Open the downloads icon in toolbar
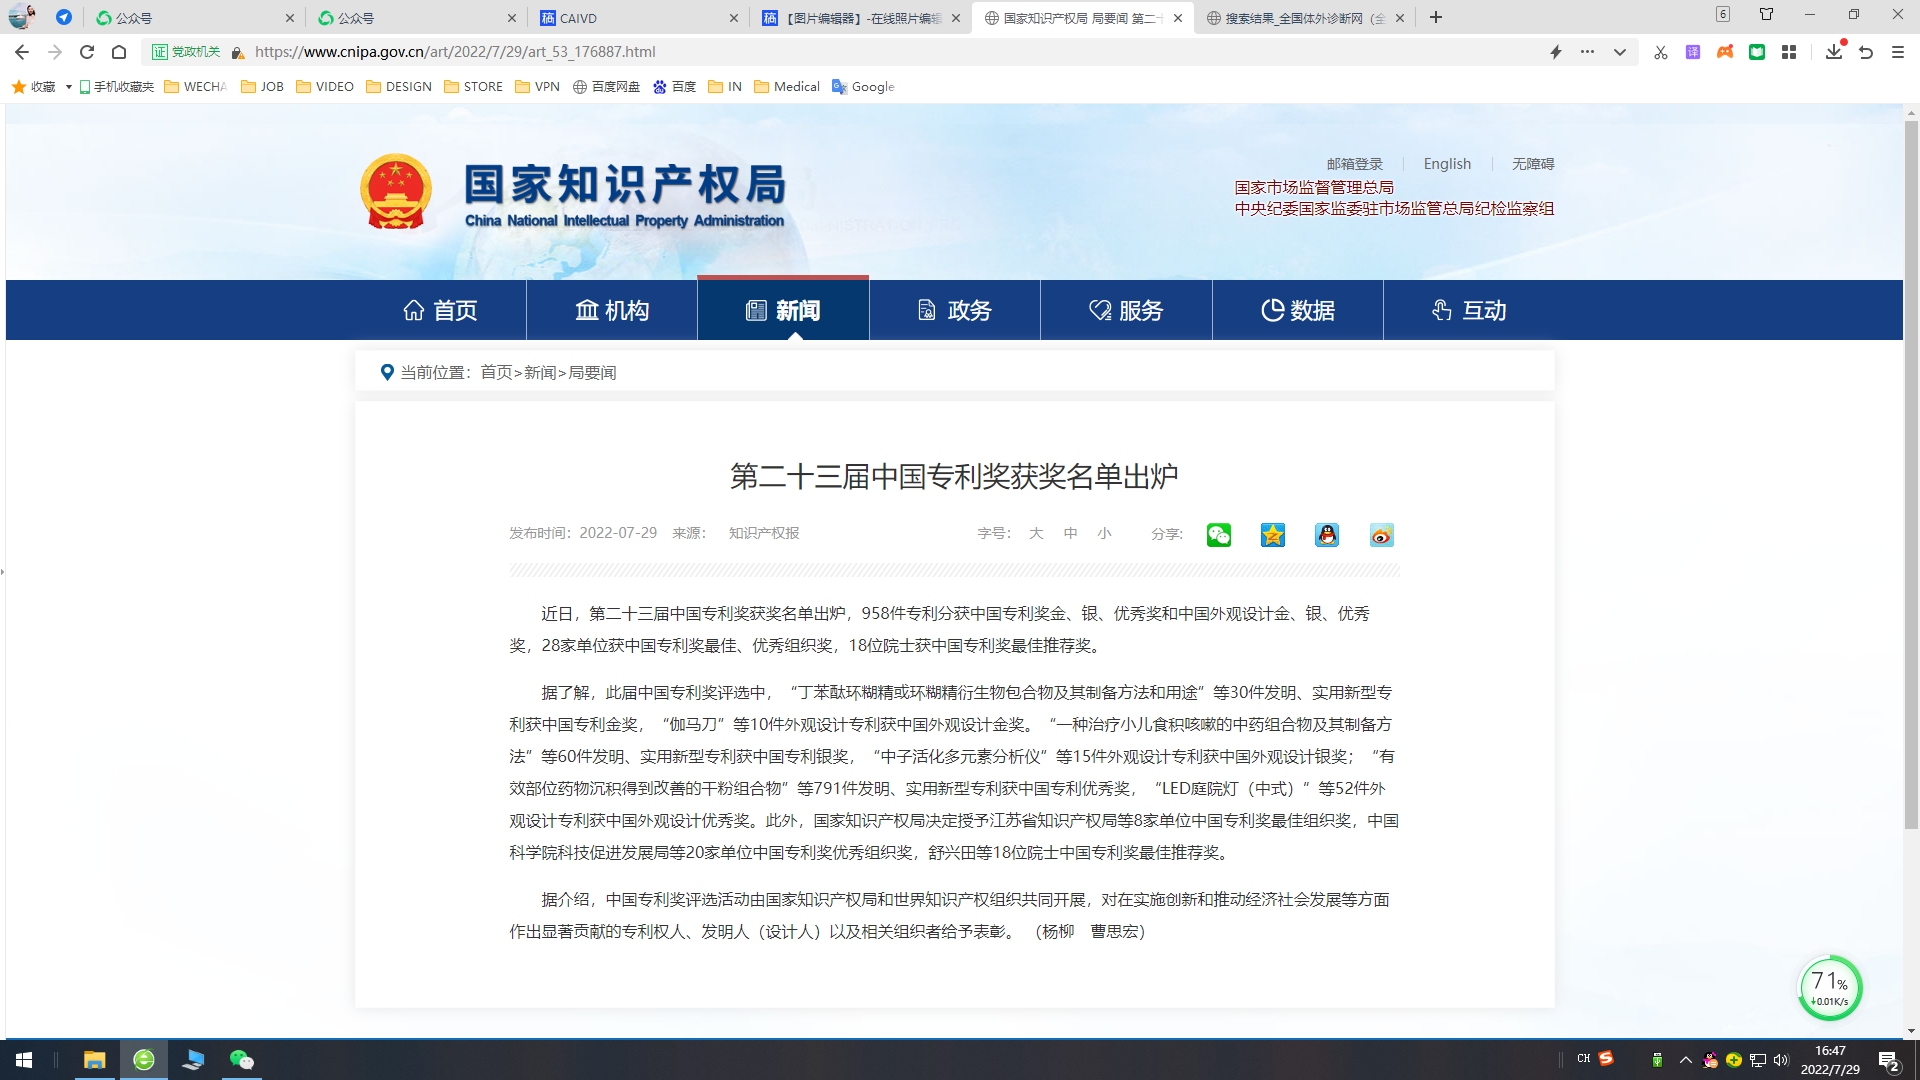Viewport: 1920px width, 1080px height. pos(1833,52)
